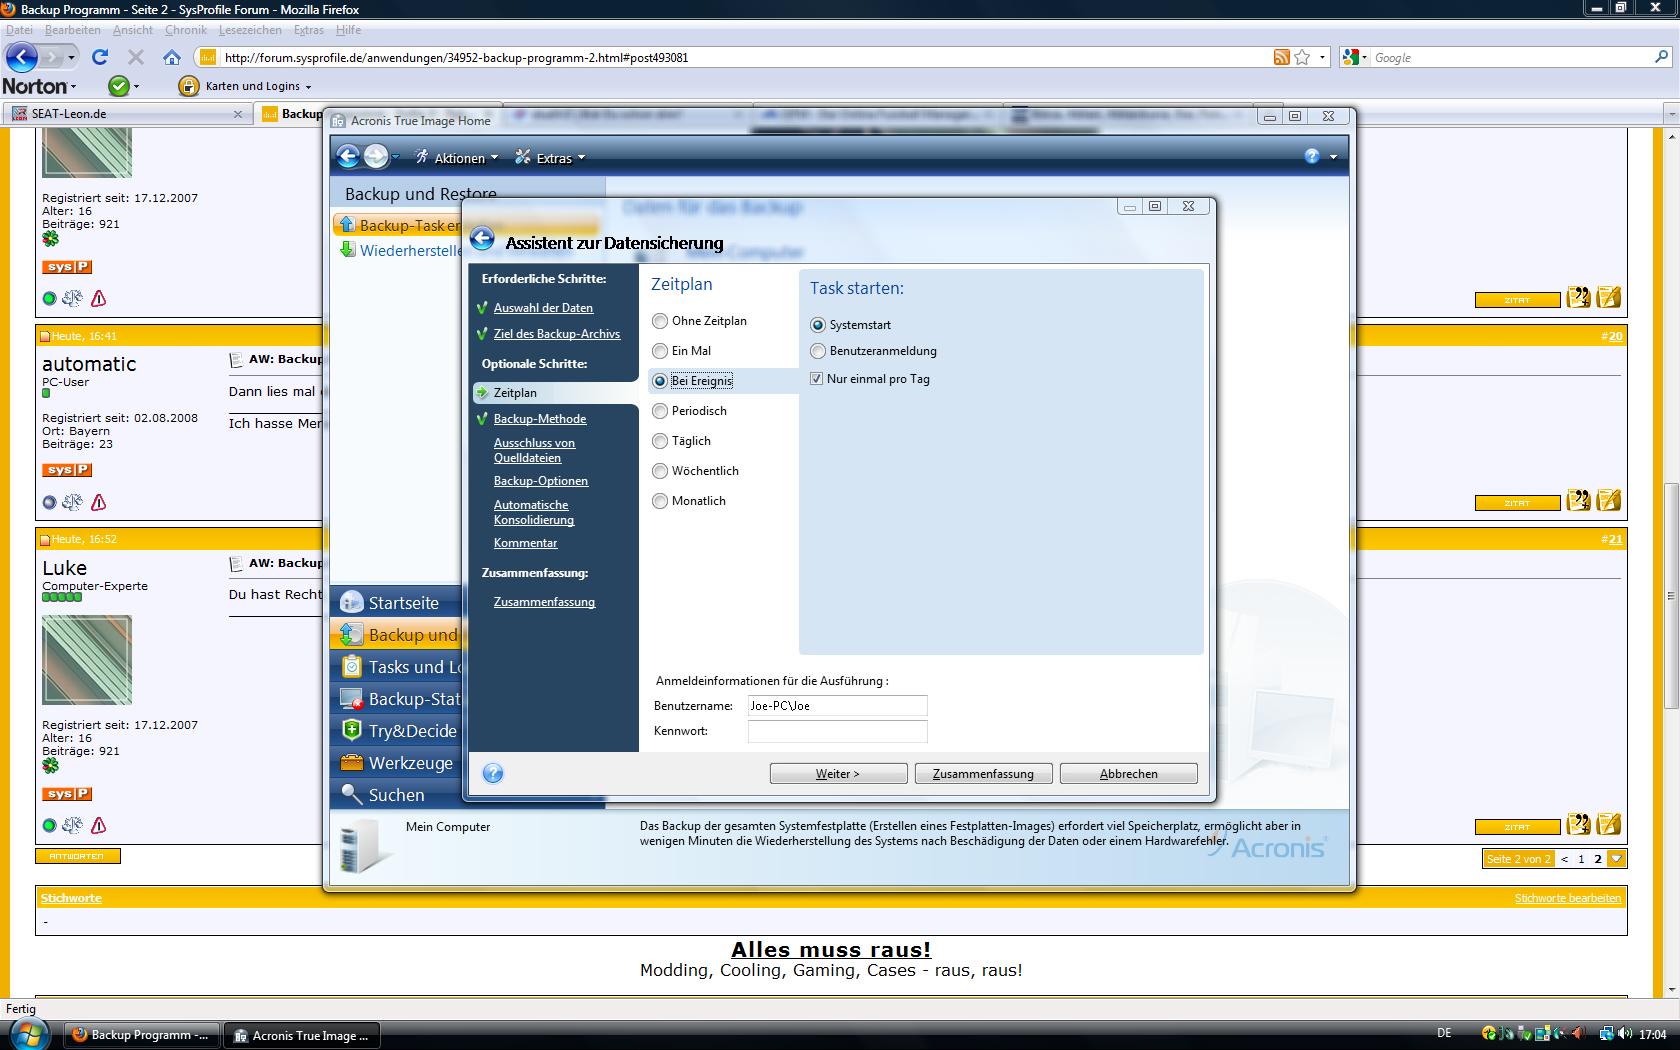Open Backup-Methode step link
The image size is (1680, 1050).
point(540,419)
